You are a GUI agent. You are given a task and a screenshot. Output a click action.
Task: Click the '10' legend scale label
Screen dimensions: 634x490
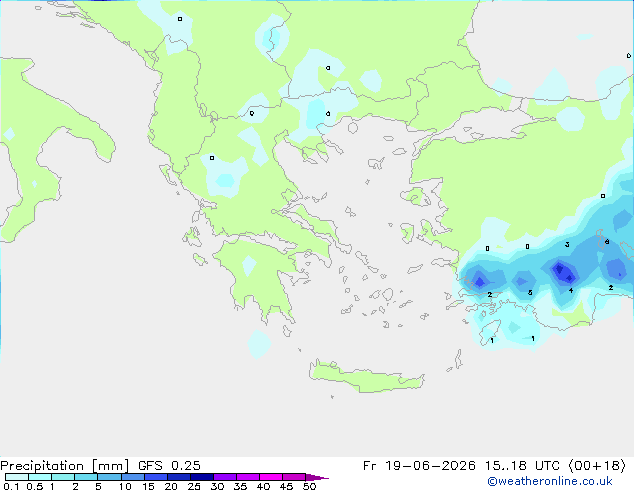click(125, 486)
